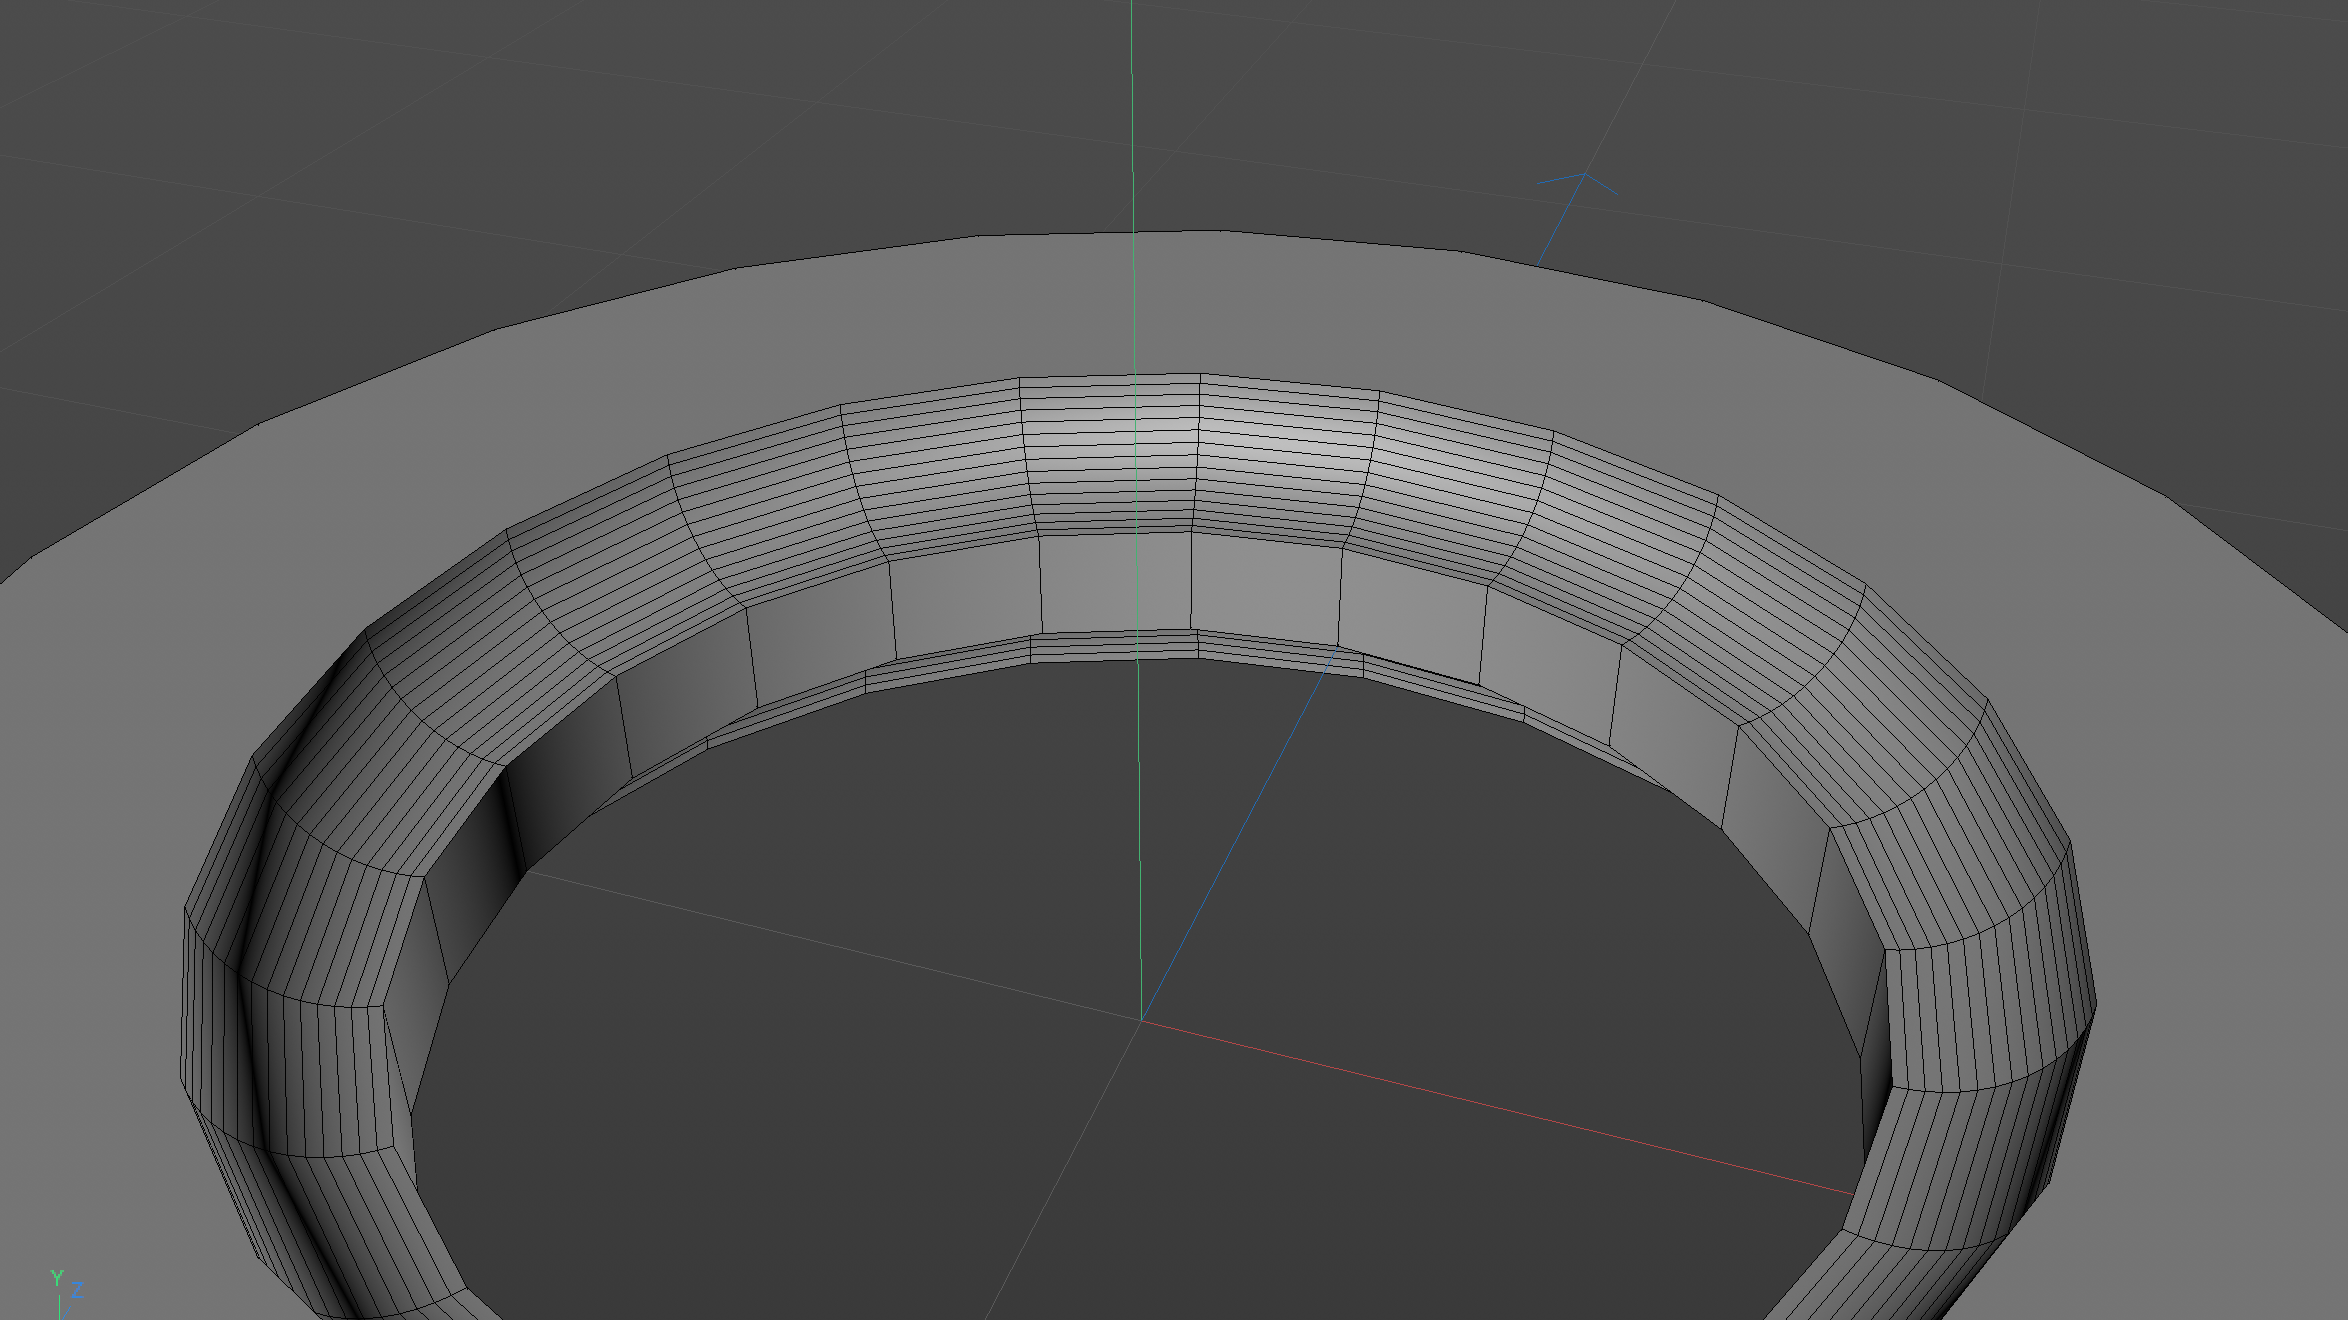Click the green Y axis indicator label
This screenshot has height=1320, width=2348.
[57, 1278]
